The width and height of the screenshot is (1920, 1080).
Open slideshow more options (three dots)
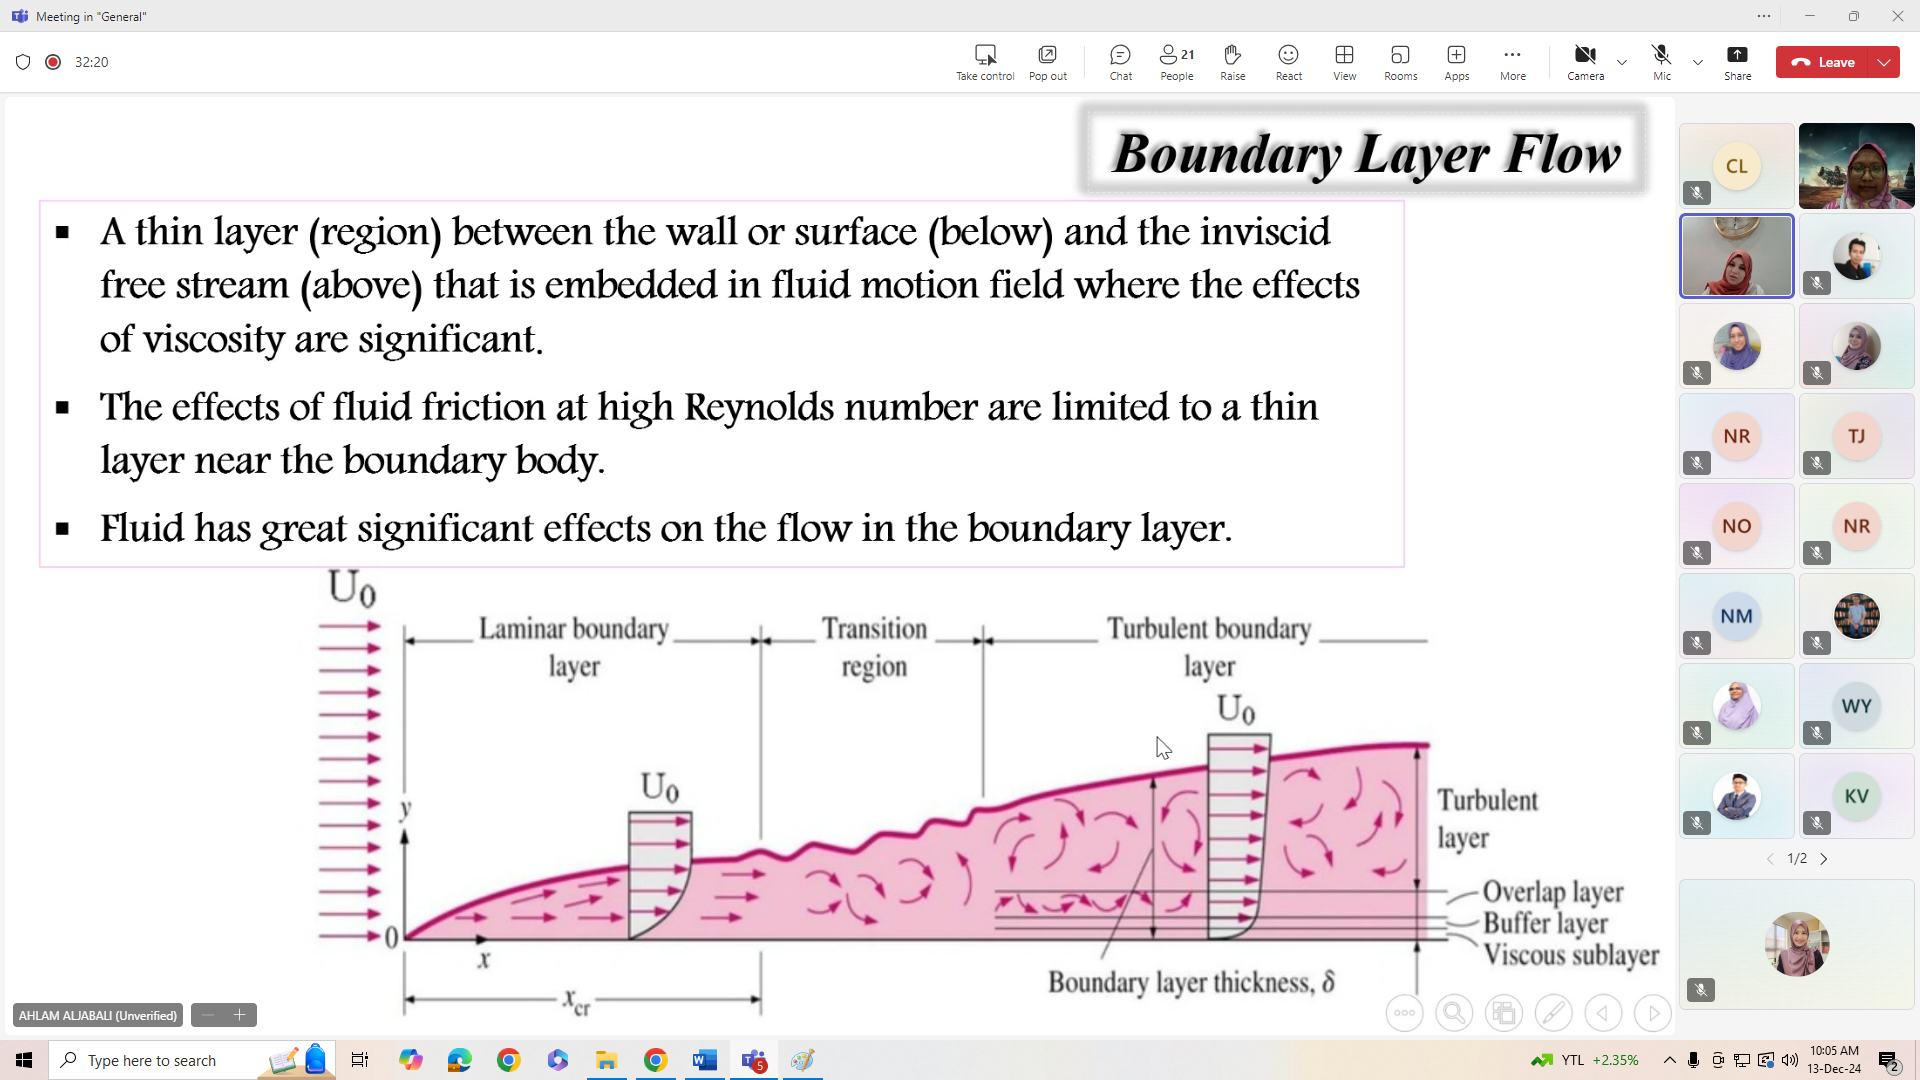tap(1405, 1013)
